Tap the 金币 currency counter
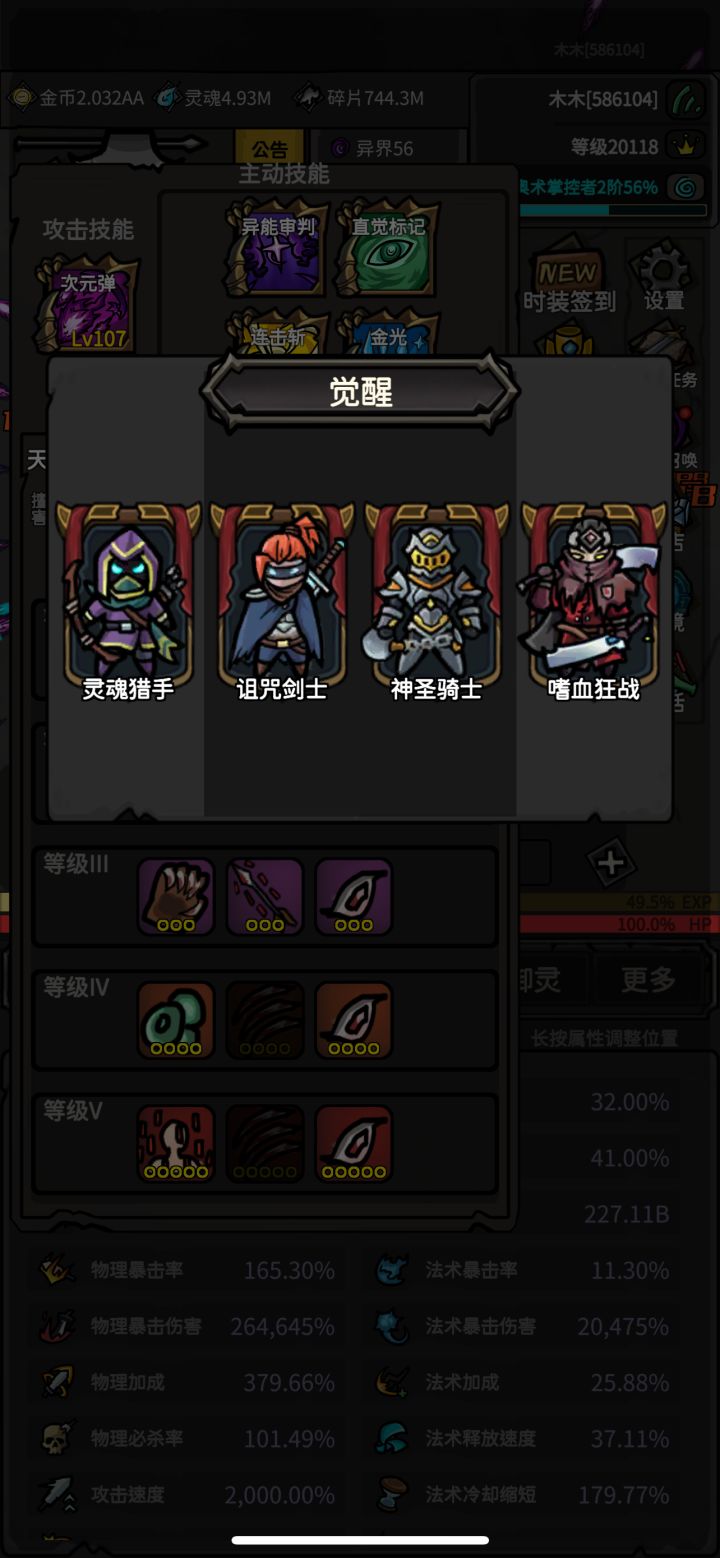 click(x=76, y=98)
